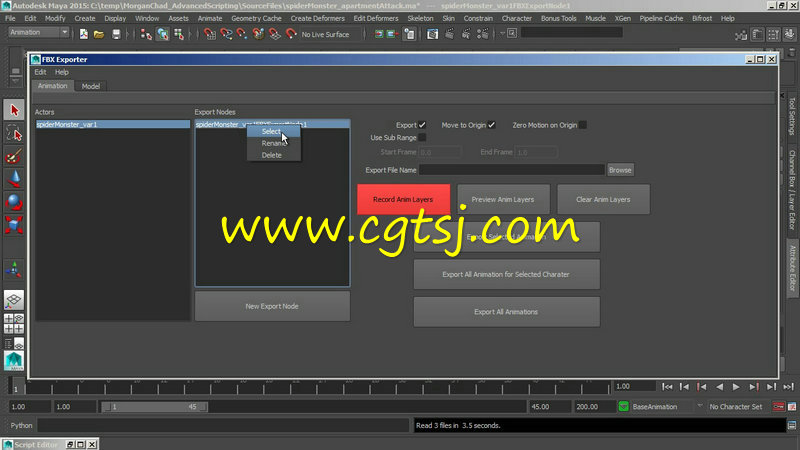Click the range slider bar showing 1 to 45
This screenshot has height=450, width=800.
click(154, 407)
